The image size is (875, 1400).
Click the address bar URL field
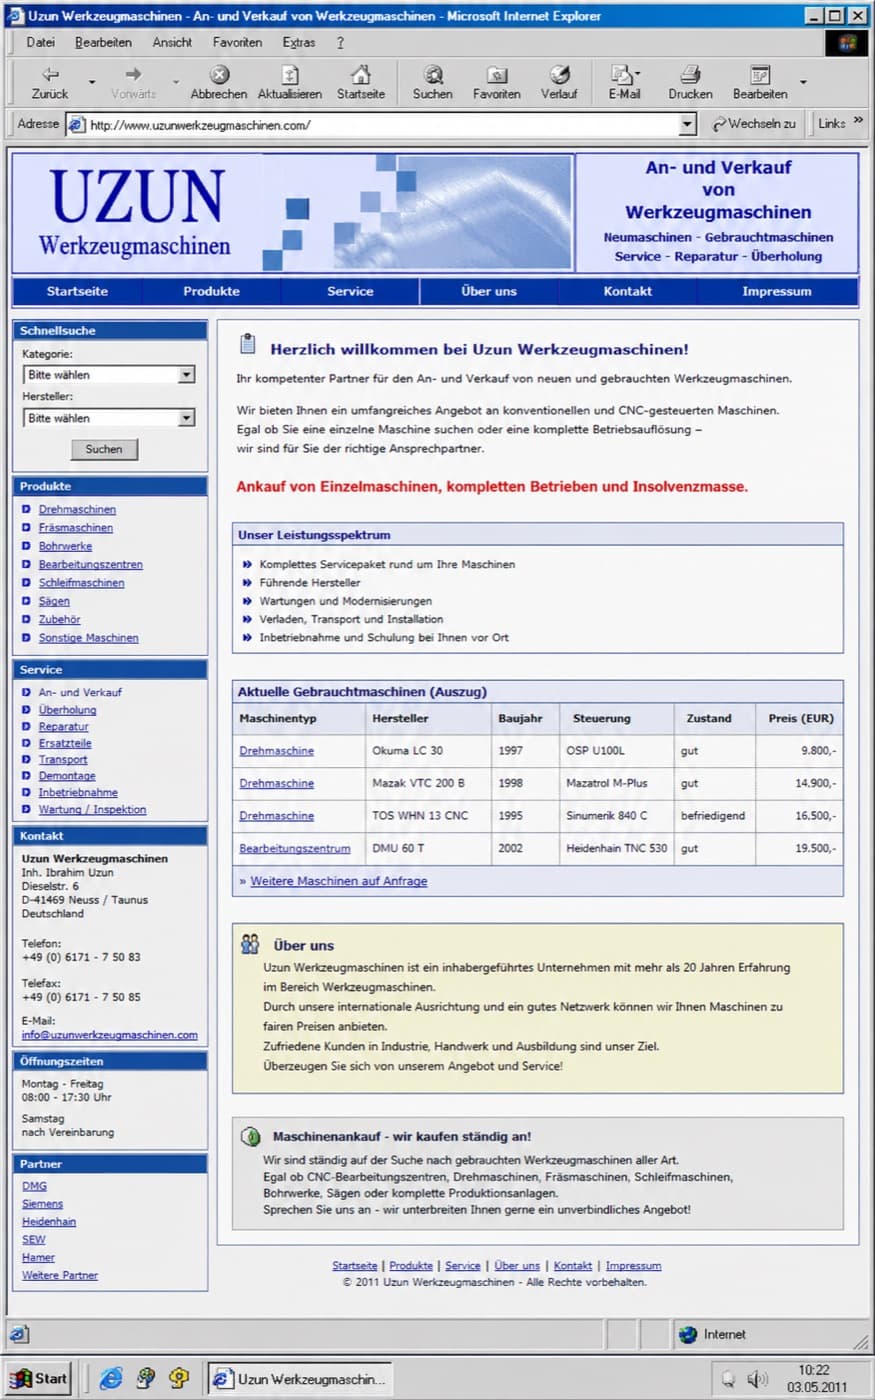click(x=380, y=125)
